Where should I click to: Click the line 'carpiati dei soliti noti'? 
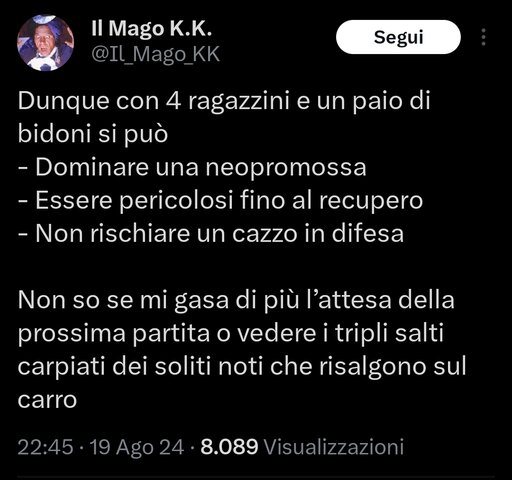(x=242, y=367)
